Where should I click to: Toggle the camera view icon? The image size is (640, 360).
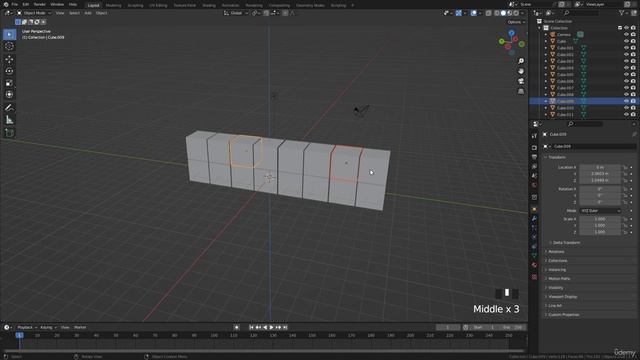521,81
